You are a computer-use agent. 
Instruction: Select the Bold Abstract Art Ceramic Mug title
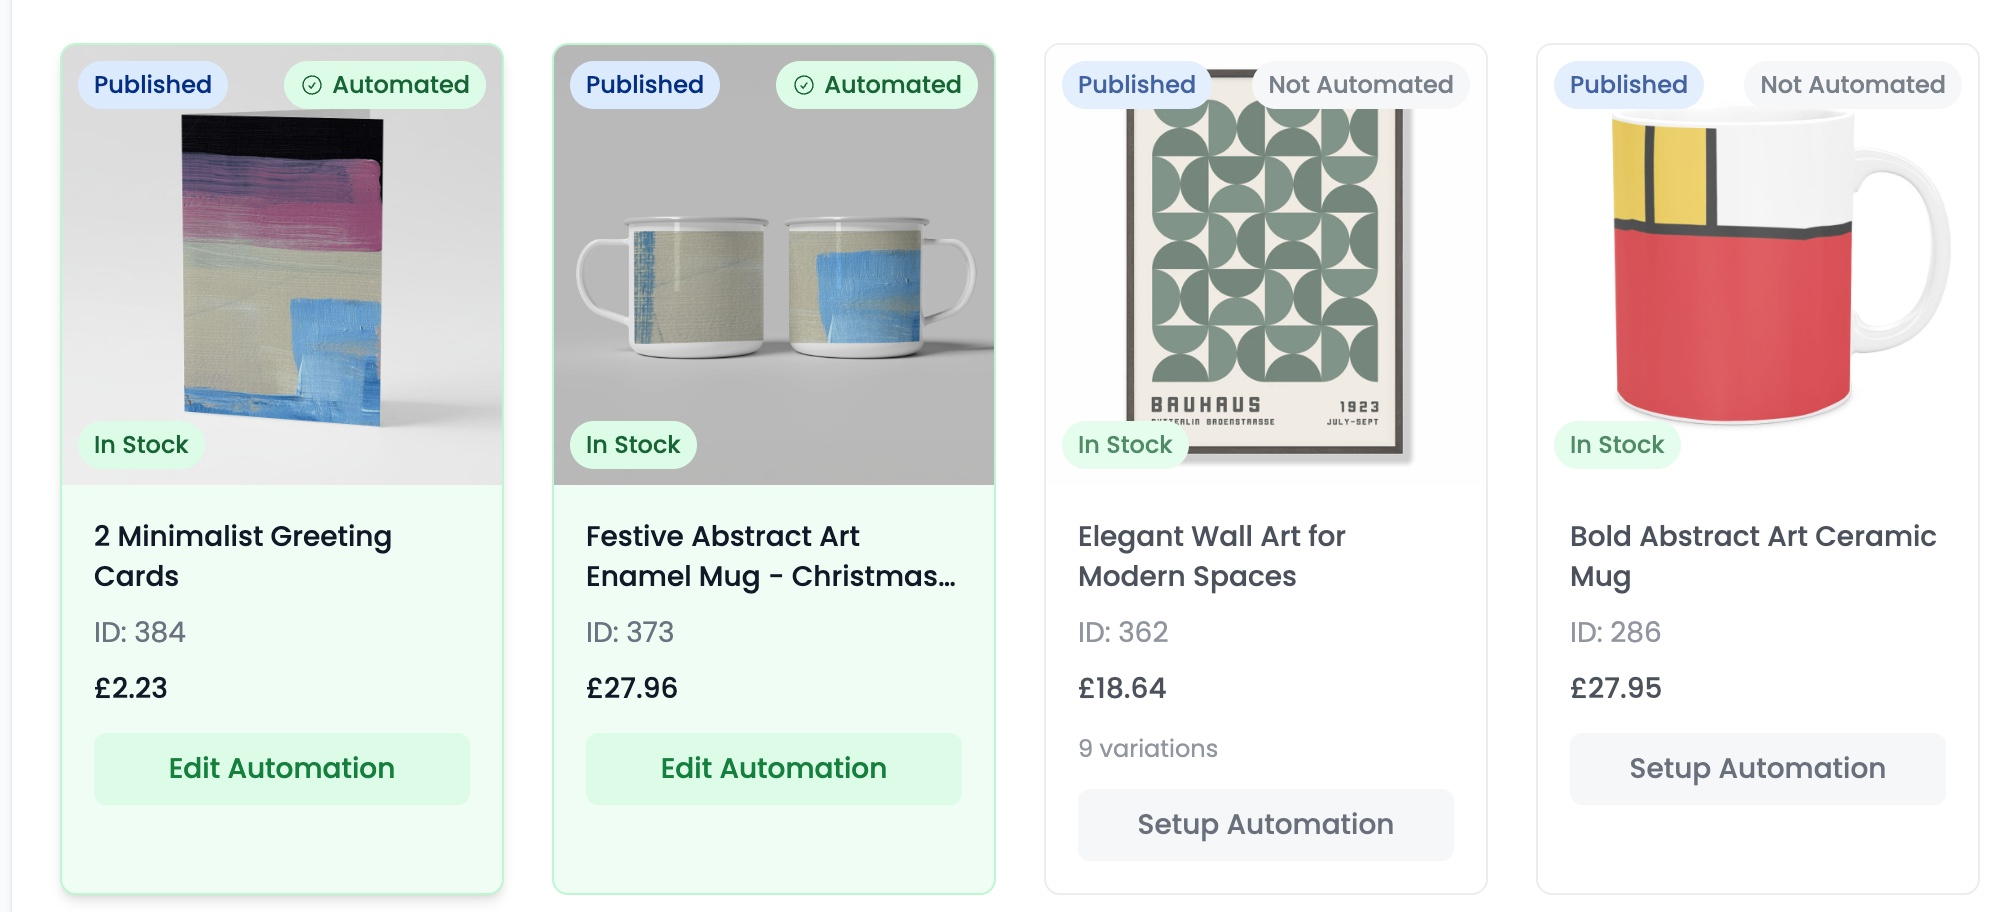(1753, 556)
